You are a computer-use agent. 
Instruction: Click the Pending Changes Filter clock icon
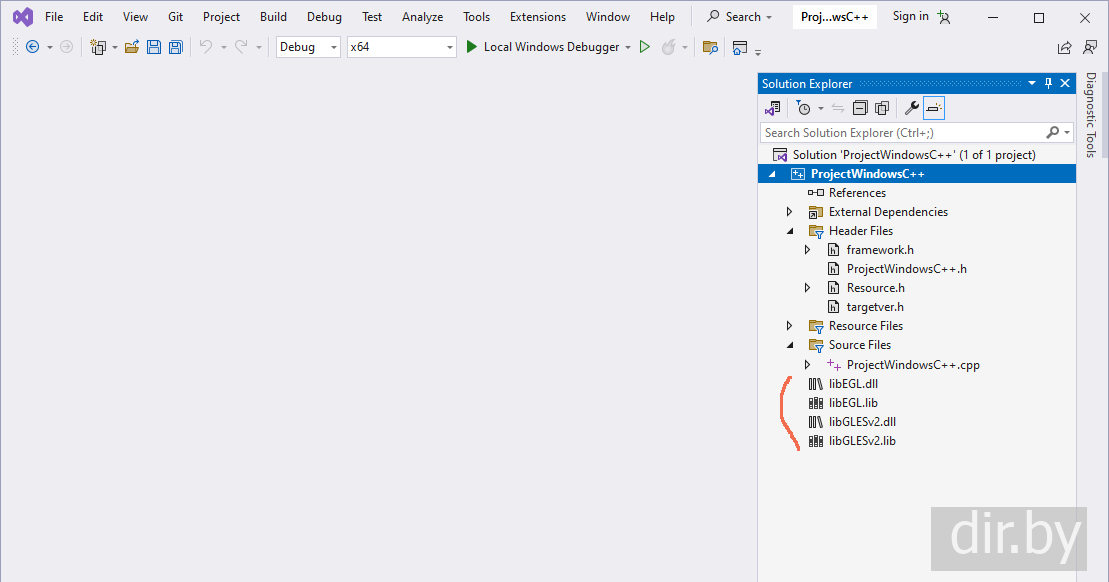[x=803, y=108]
